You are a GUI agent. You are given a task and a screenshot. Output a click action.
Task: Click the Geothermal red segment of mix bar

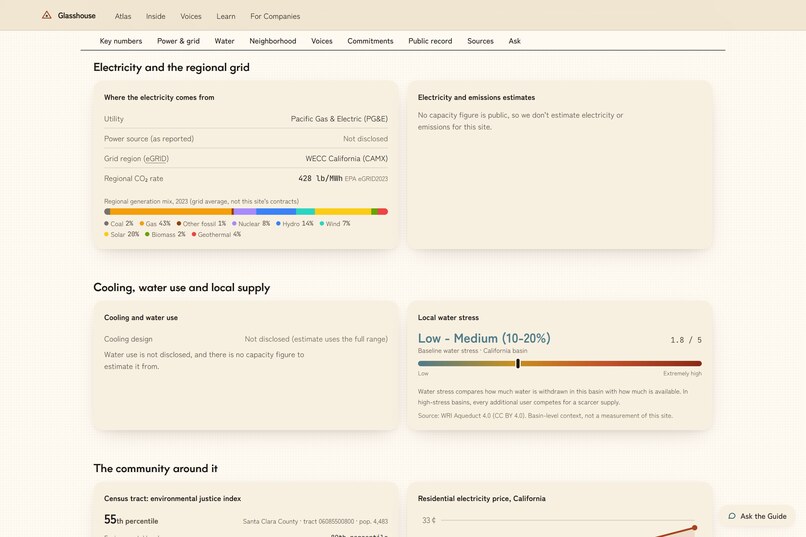coord(383,212)
